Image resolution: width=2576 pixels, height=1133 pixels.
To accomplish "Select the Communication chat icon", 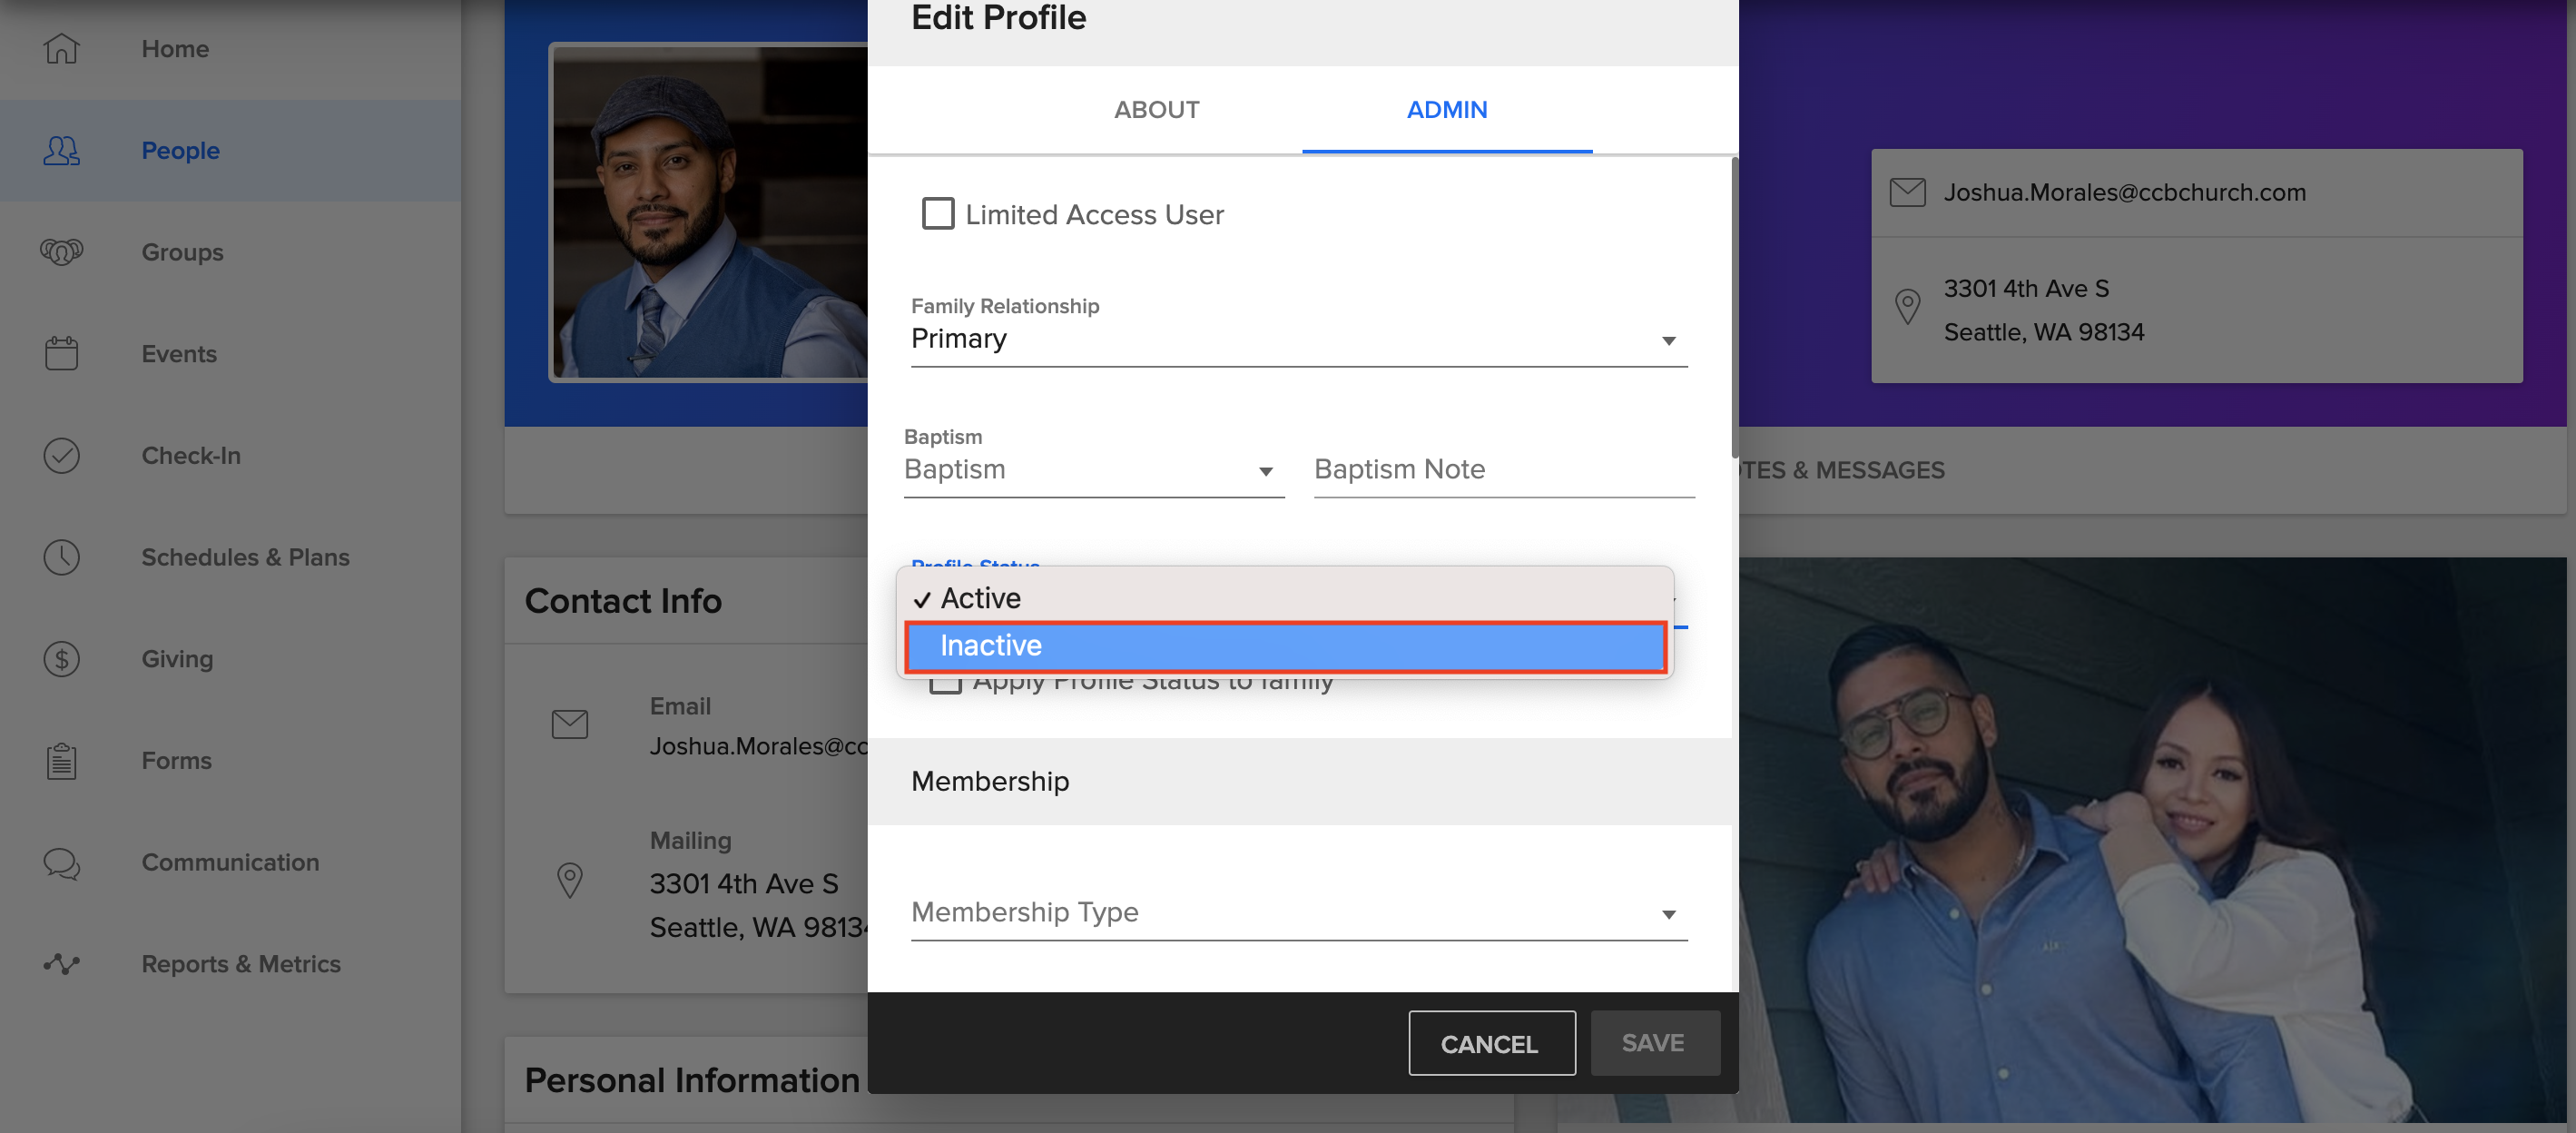I will point(60,864).
